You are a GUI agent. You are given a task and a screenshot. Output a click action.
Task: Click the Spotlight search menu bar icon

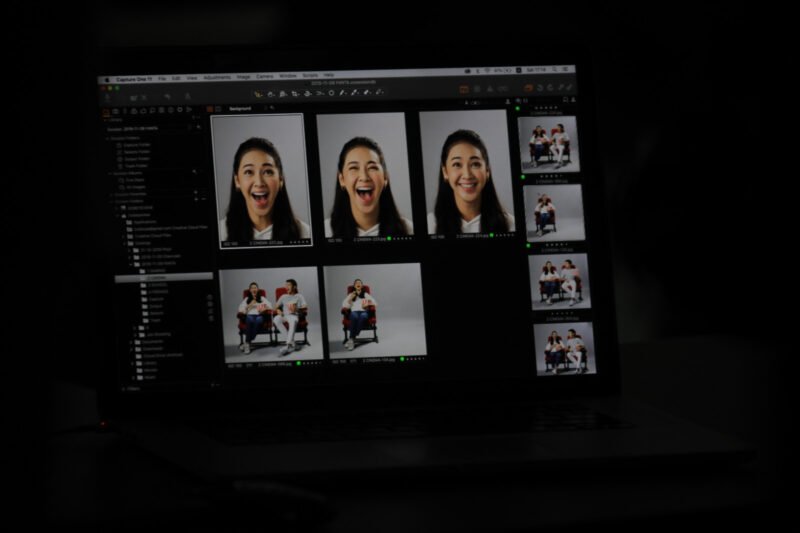tap(554, 69)
